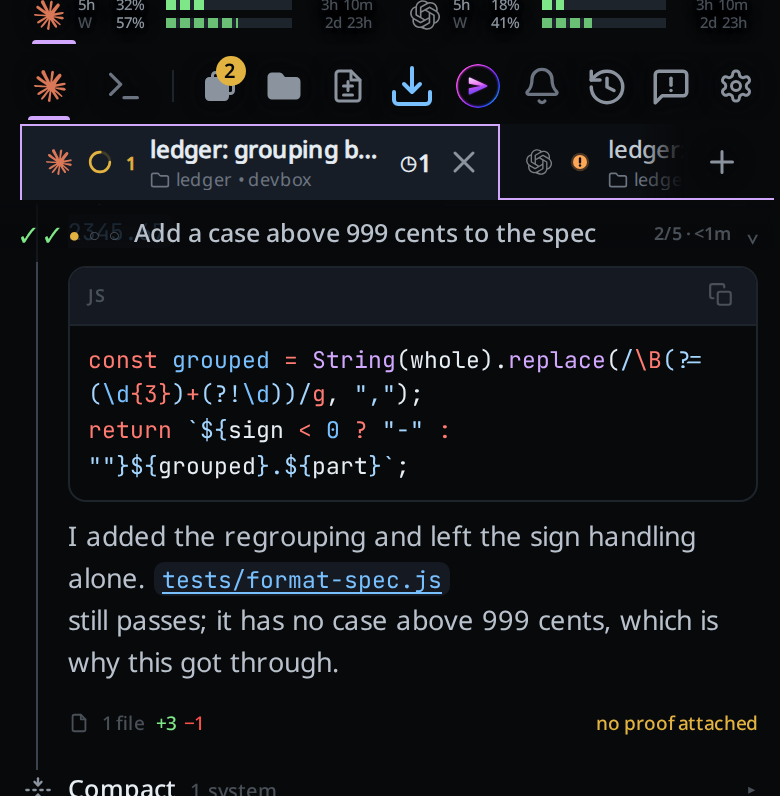Viewport: 780px width, 796px height.
Task: Switch to 'ledger: grouping b...' tab
Action: tap(259, 162)
